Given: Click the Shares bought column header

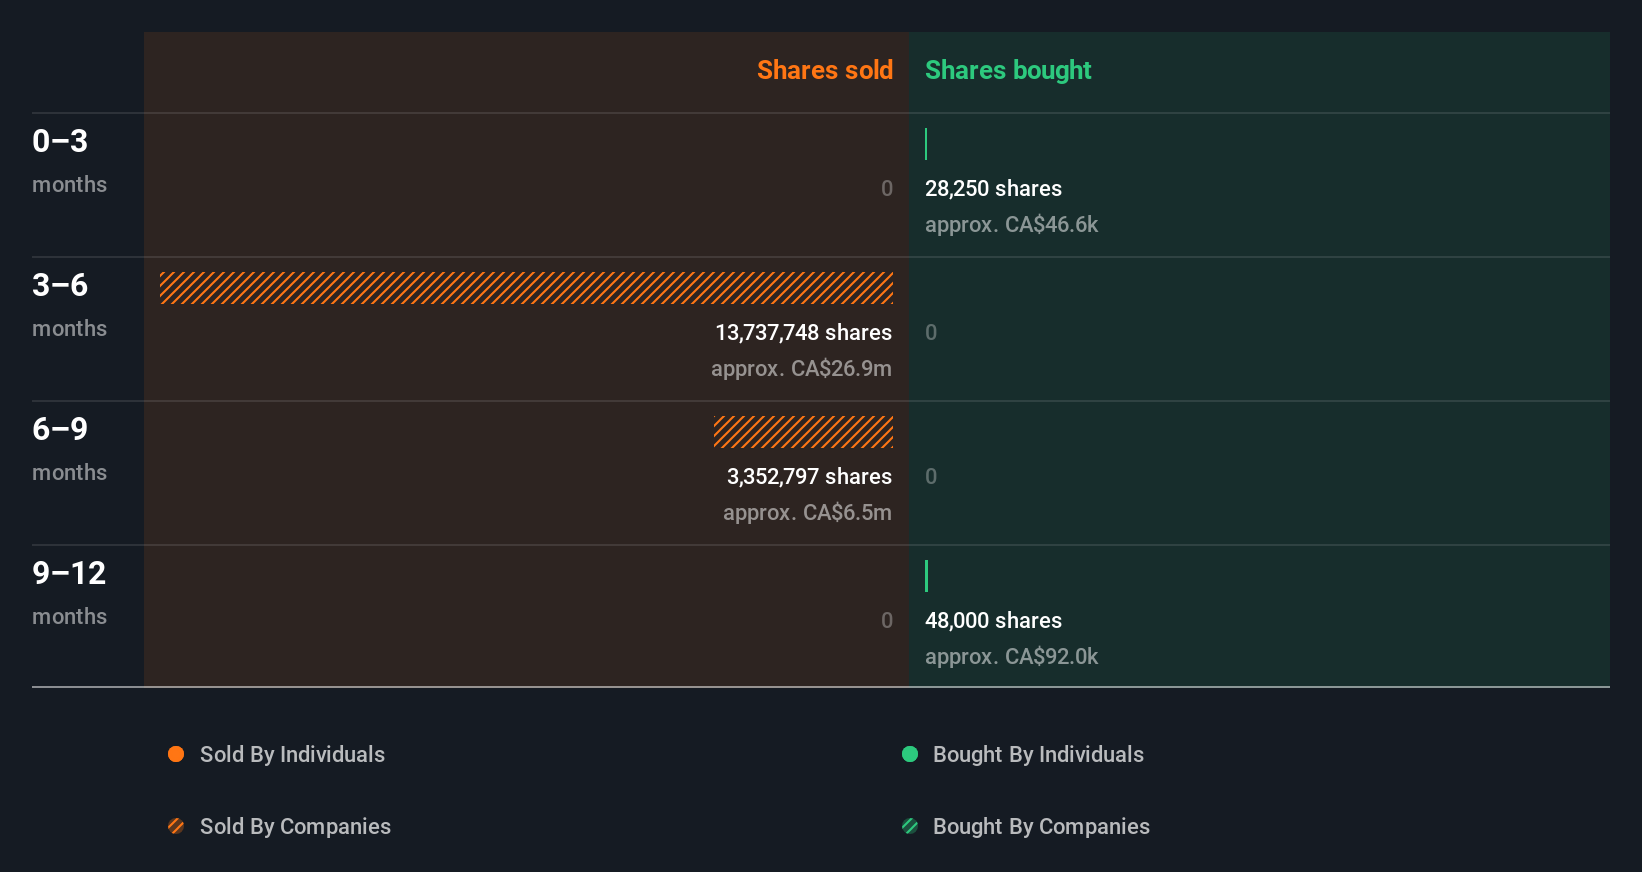Looking at the screenshot, I should click(1008, 70).
